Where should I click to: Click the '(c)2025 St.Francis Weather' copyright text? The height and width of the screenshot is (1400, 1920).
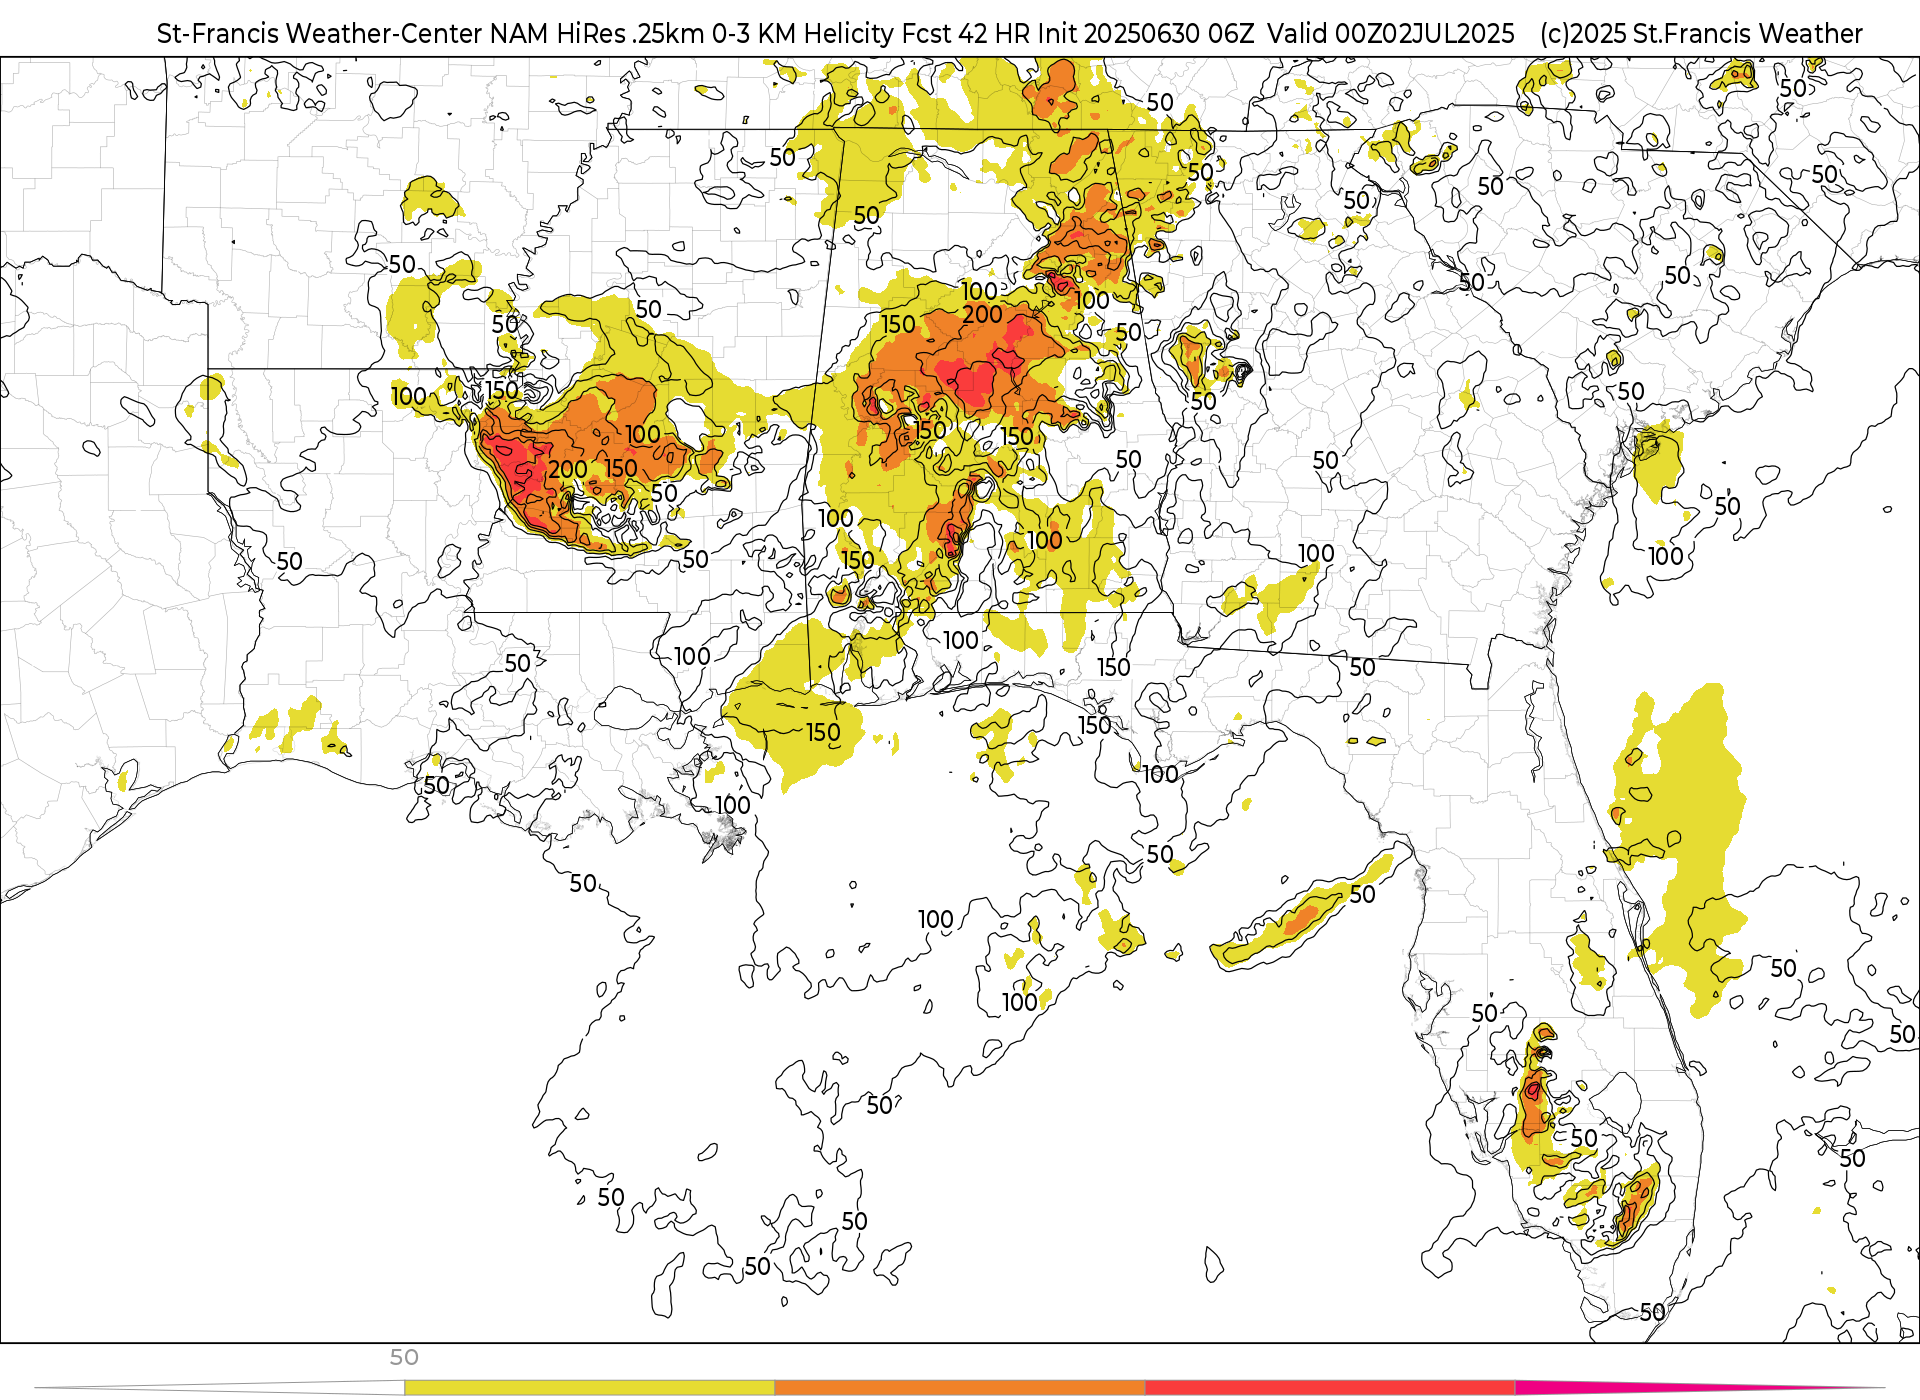[x=1701, y=34]
